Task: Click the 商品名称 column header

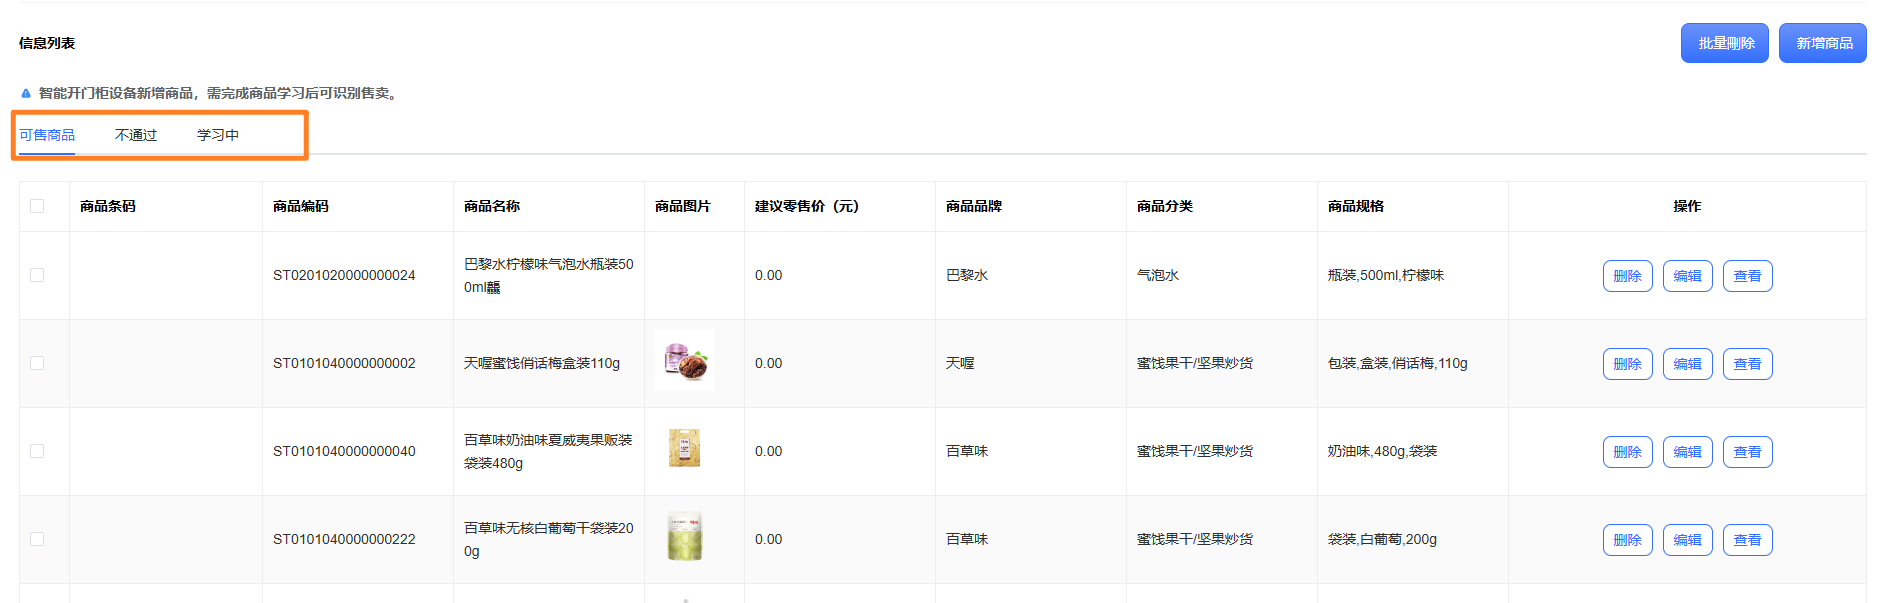Action: pos(492,206)
